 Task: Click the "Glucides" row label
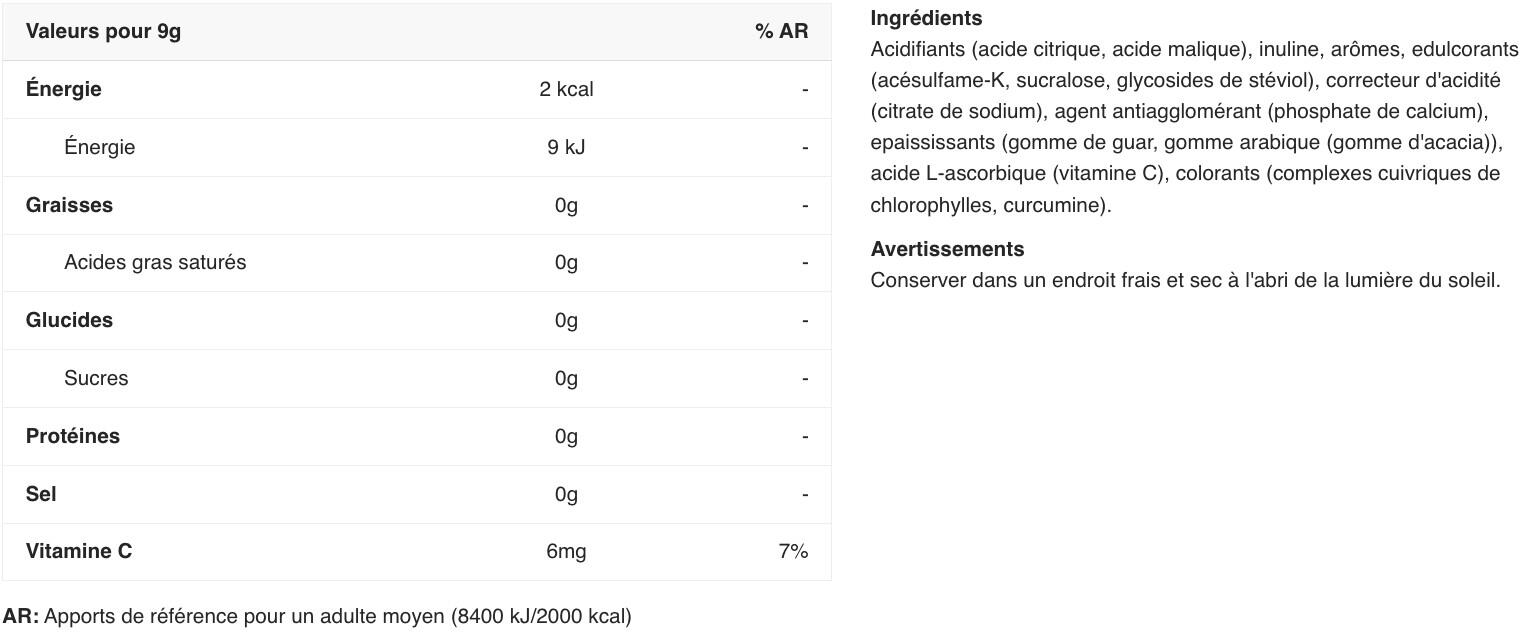point(69,320)
